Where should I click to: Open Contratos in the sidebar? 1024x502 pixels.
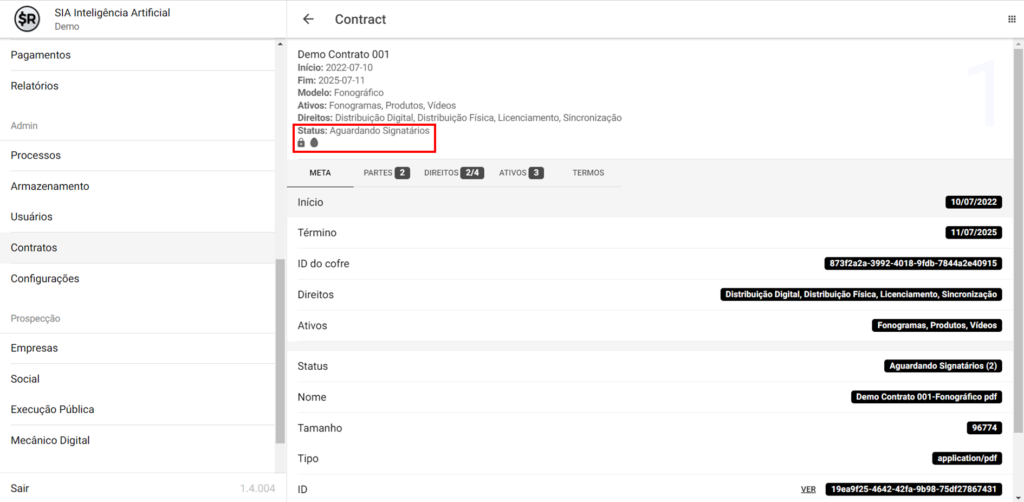point(34,248)
